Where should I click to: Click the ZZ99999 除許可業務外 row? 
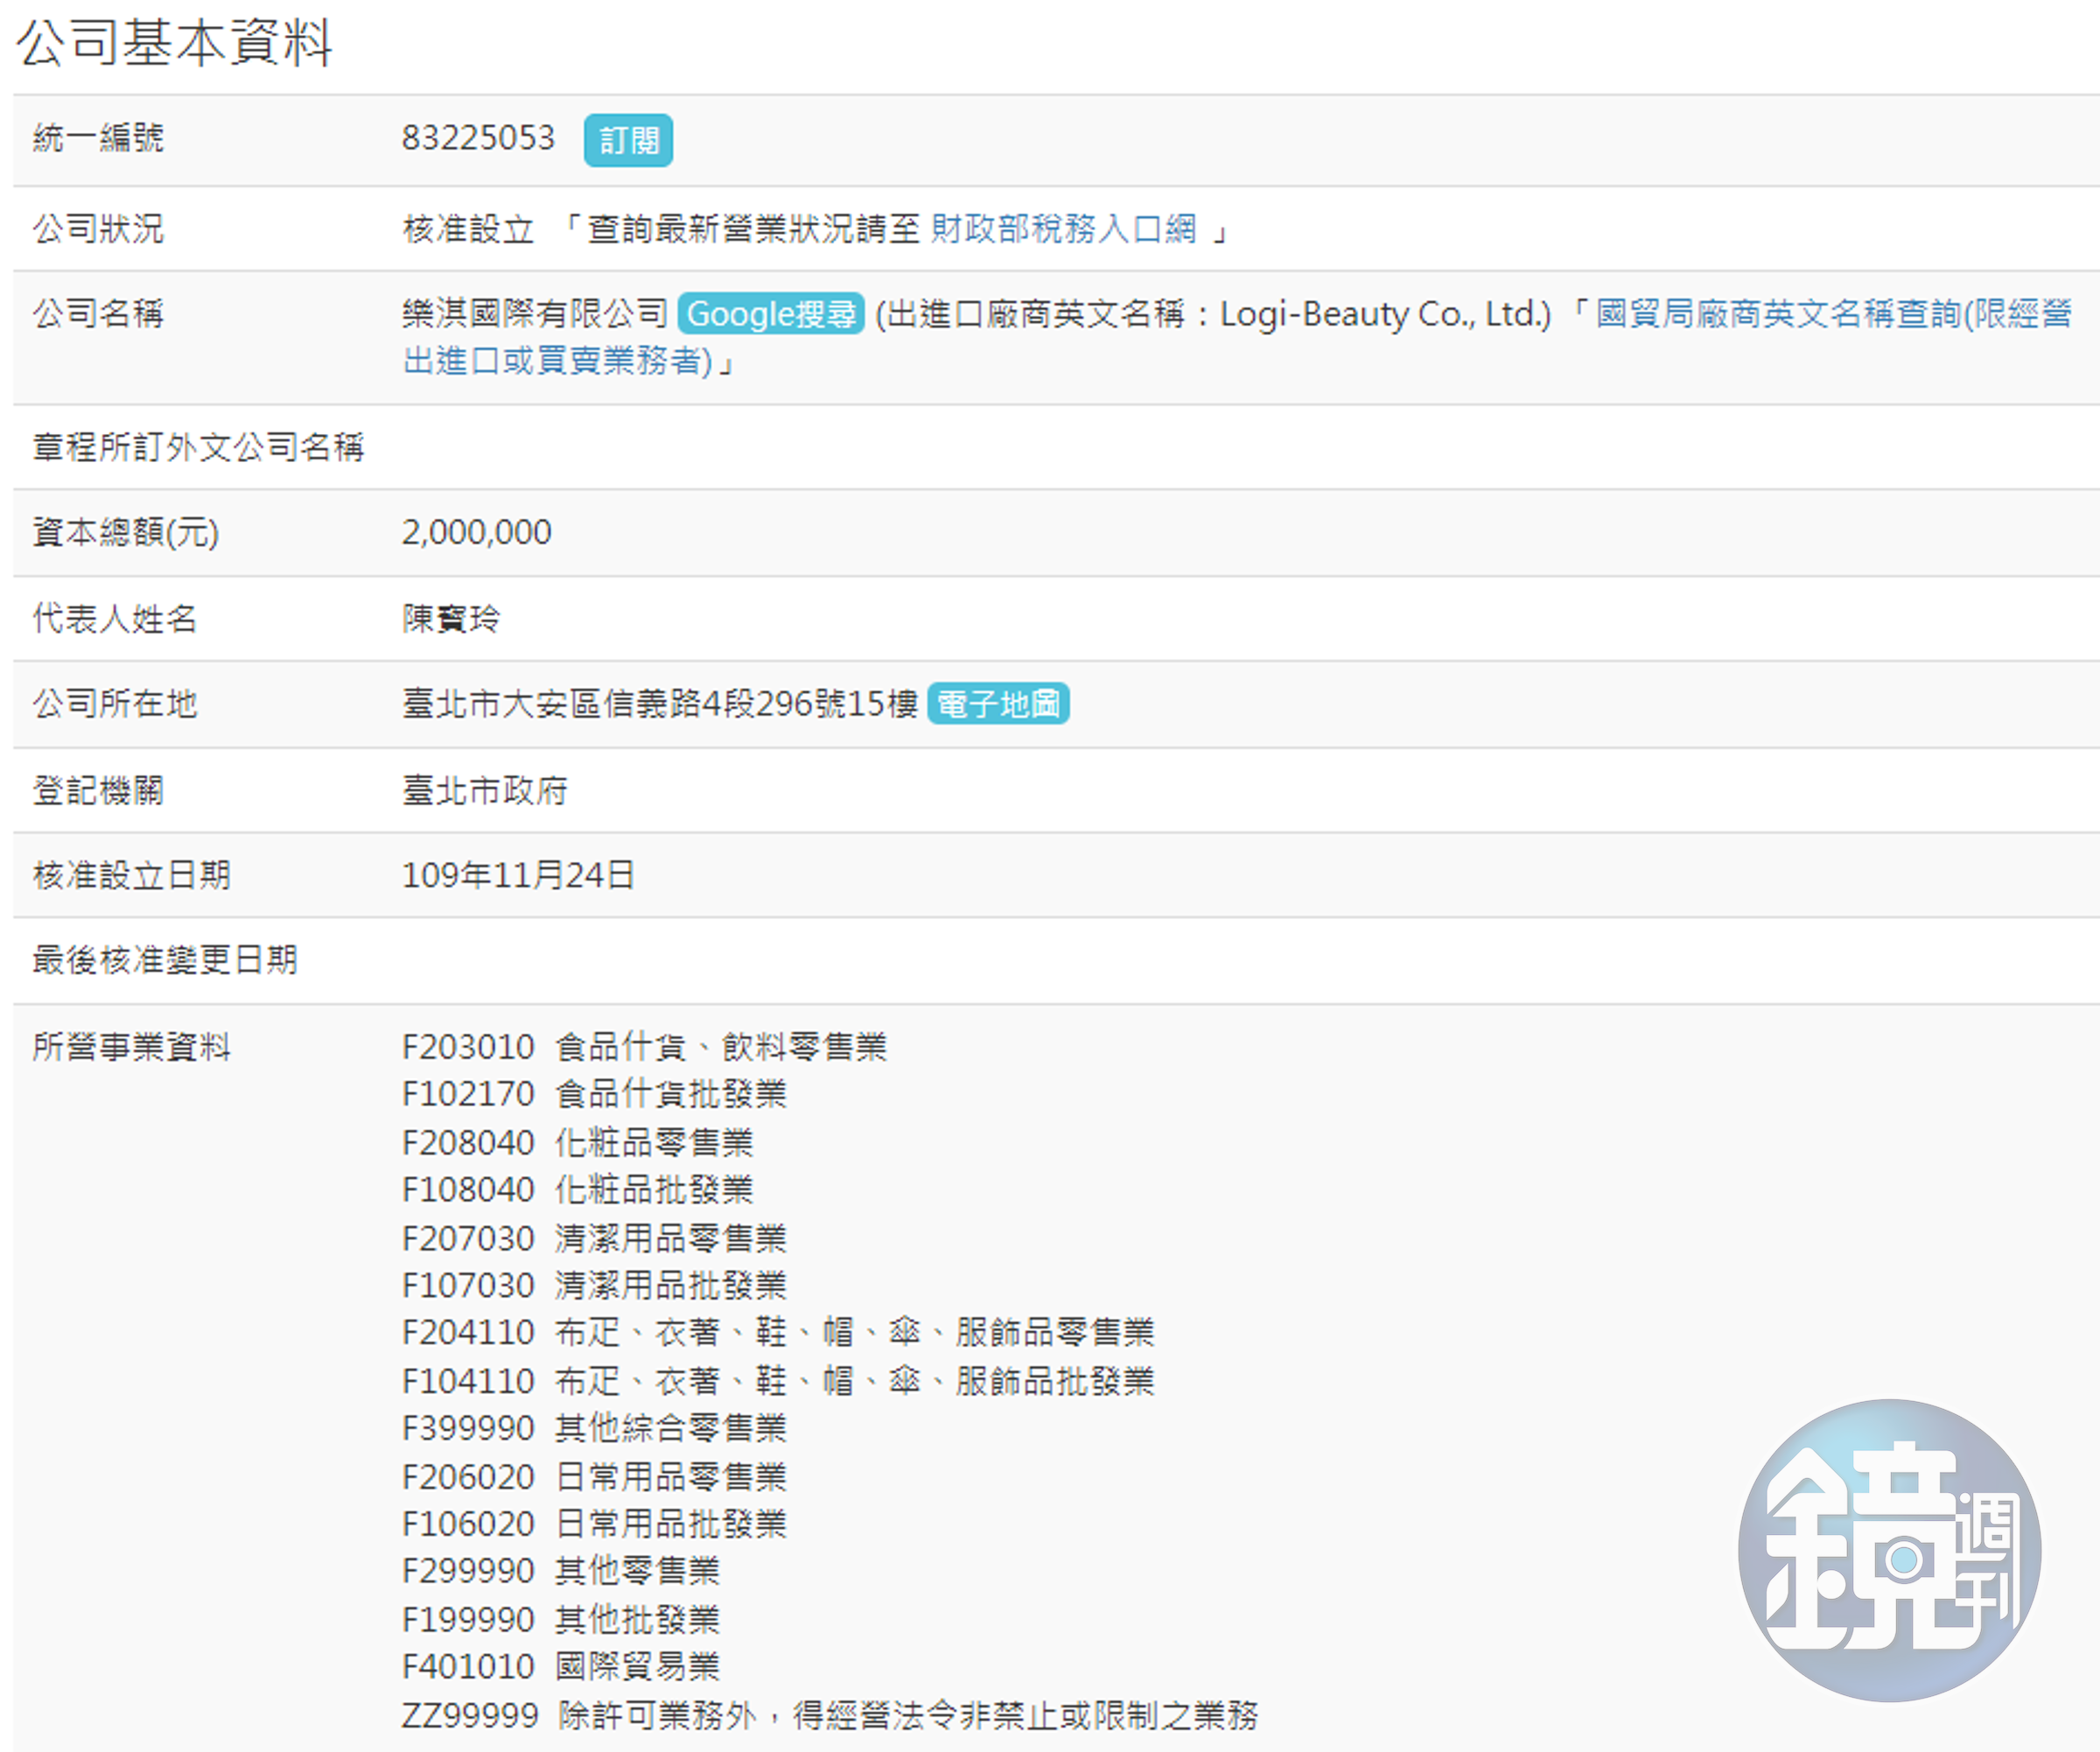pos(830,1715)
